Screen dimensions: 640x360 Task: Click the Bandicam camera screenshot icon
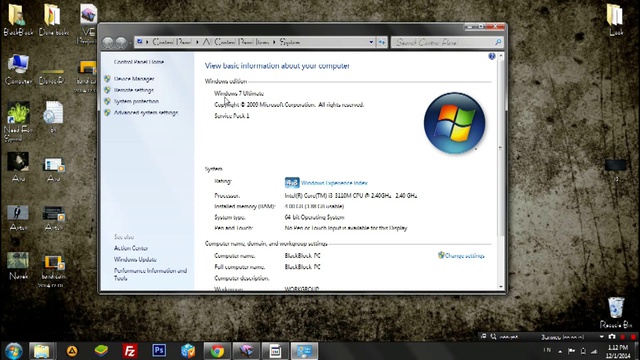(612, 337)
